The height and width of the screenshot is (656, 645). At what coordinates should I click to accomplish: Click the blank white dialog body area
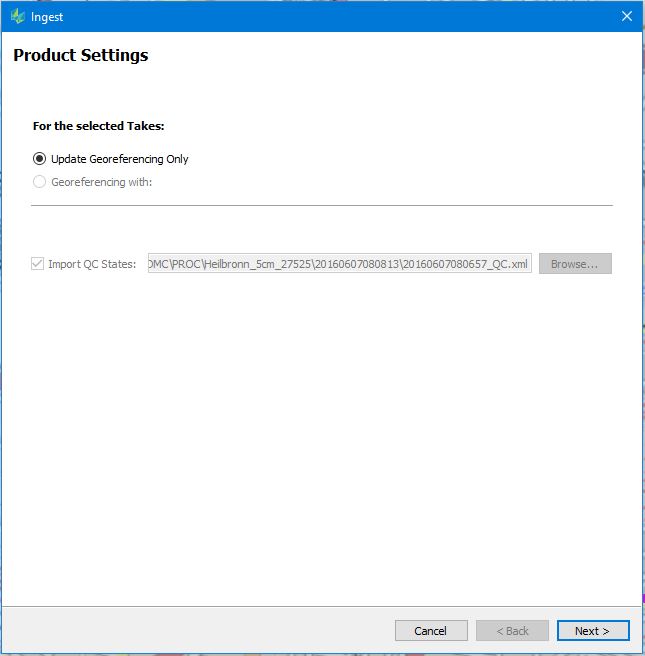(x=322, y=439)
